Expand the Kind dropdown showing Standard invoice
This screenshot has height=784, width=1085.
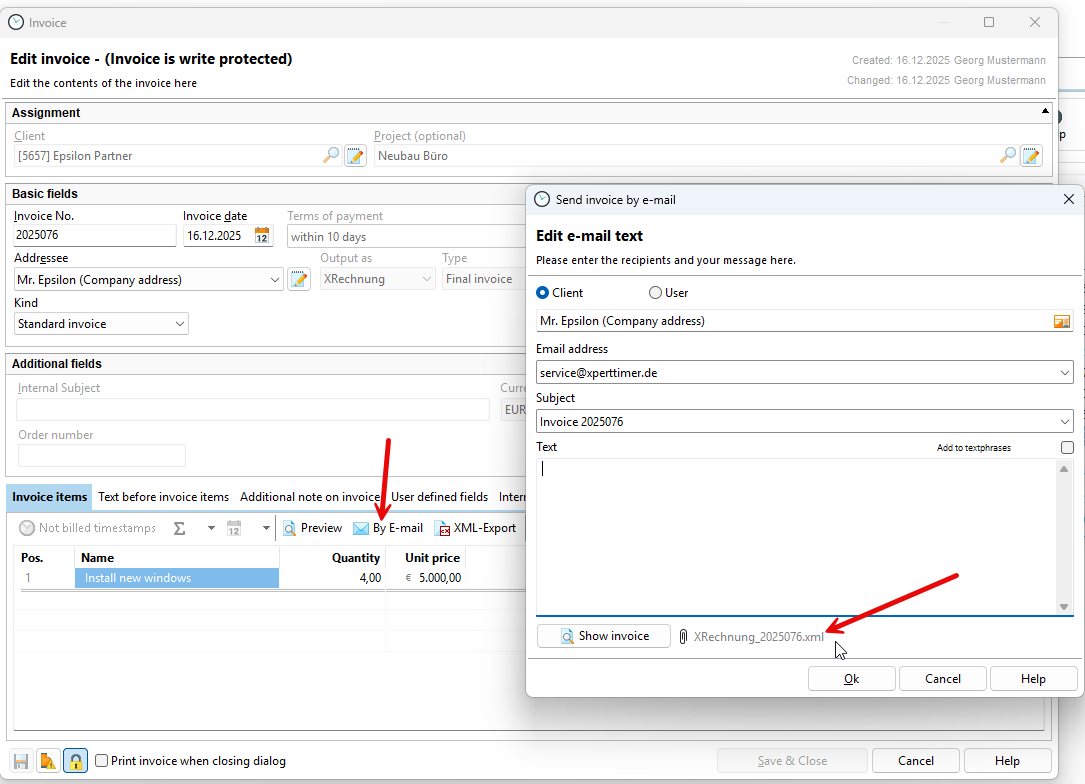[180, 324]
